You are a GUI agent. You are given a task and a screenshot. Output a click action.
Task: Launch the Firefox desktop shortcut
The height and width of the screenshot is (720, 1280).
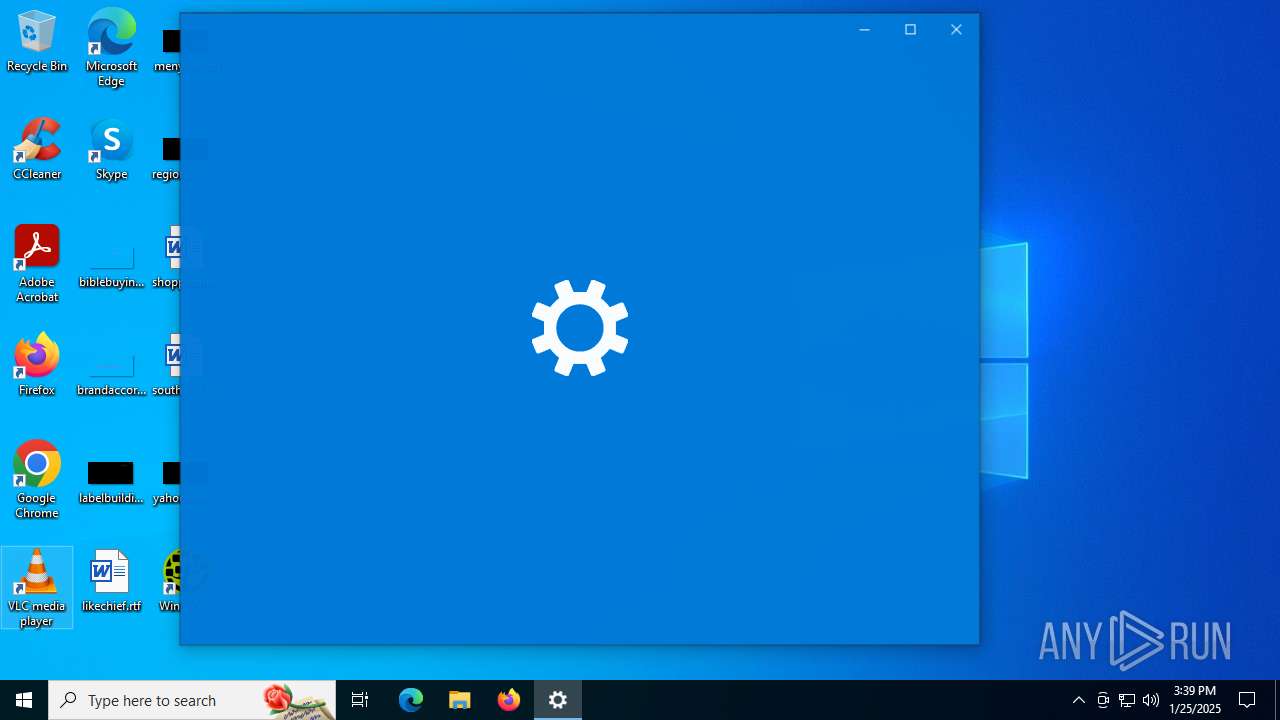37,365
